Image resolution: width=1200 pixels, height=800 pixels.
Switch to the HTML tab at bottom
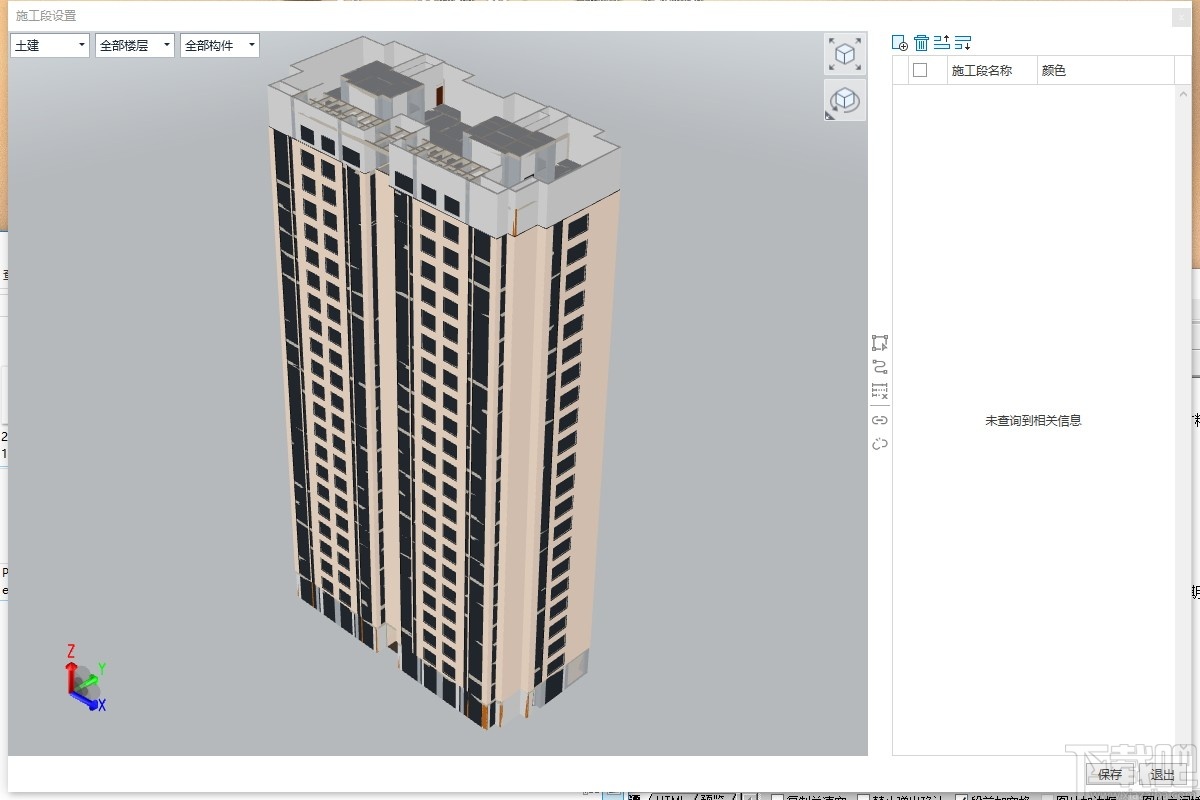[x=674, y=796]
